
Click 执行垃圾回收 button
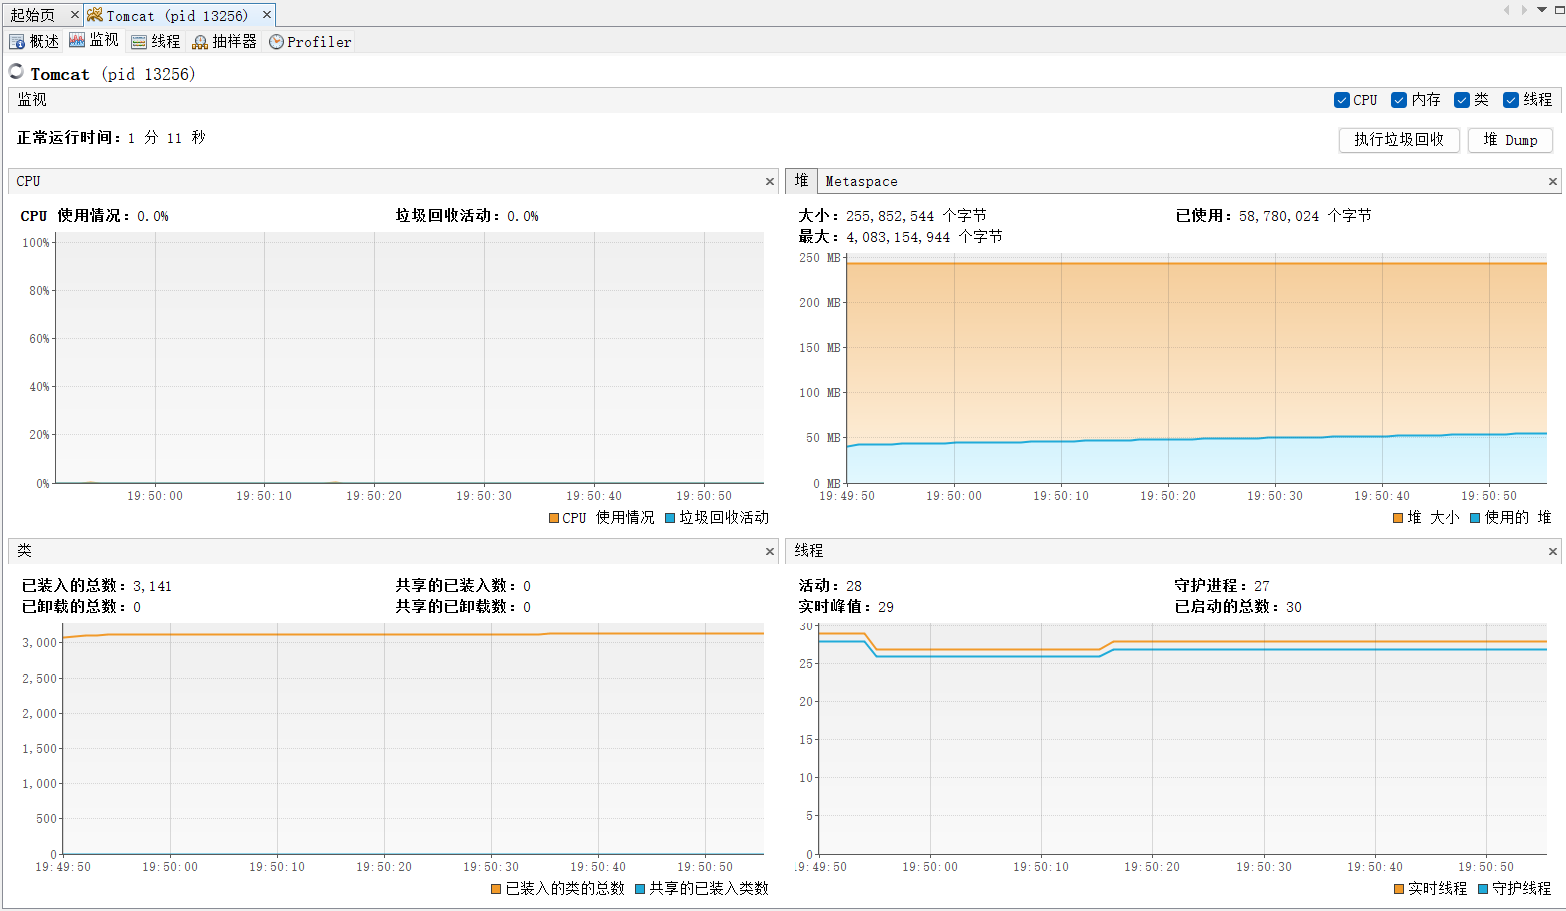coord(1399,140)
